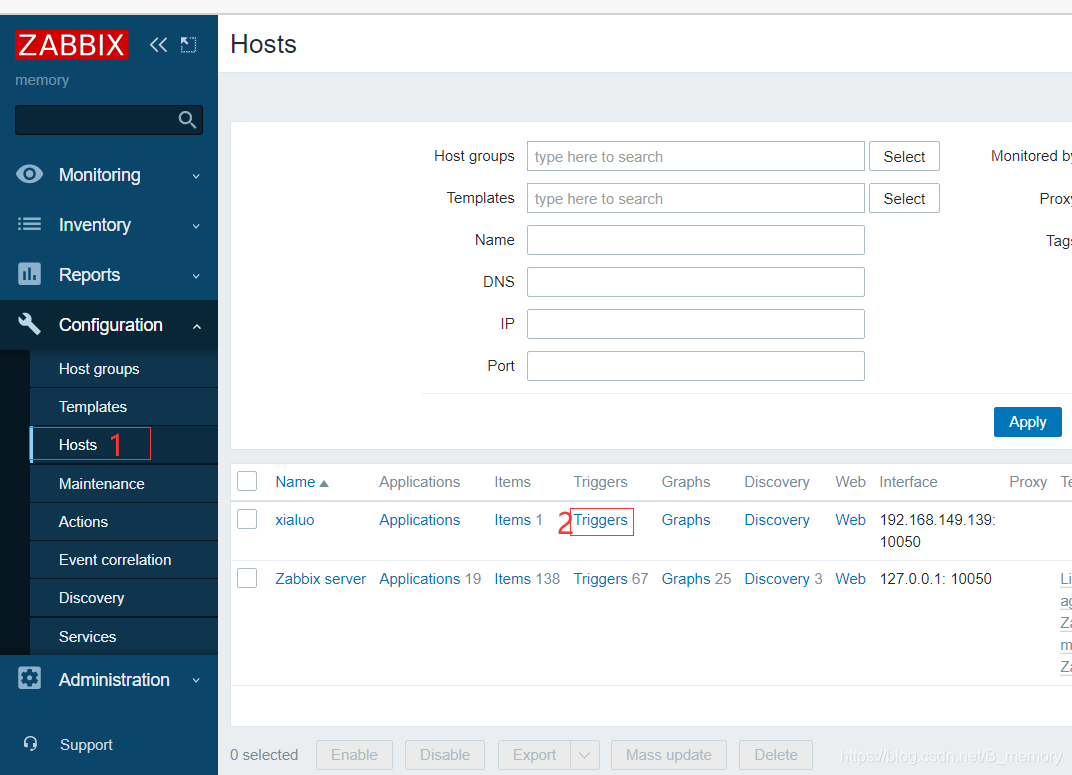Click the kiosk mode icon beside logo
The image size is (1072, 775).
(x=188, y=45)
